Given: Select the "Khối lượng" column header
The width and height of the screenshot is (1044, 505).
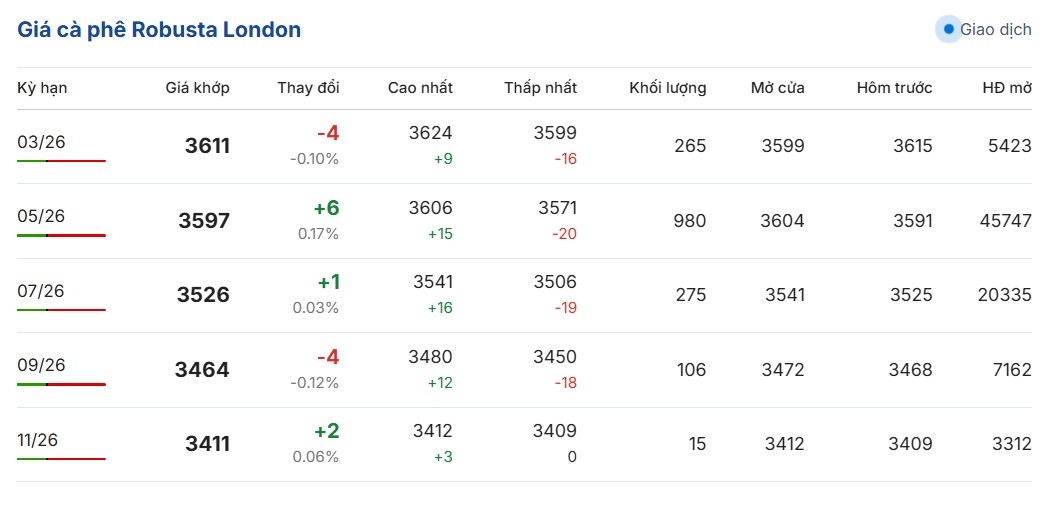Looking at the screenshot, I should click(x=667, y=88).
